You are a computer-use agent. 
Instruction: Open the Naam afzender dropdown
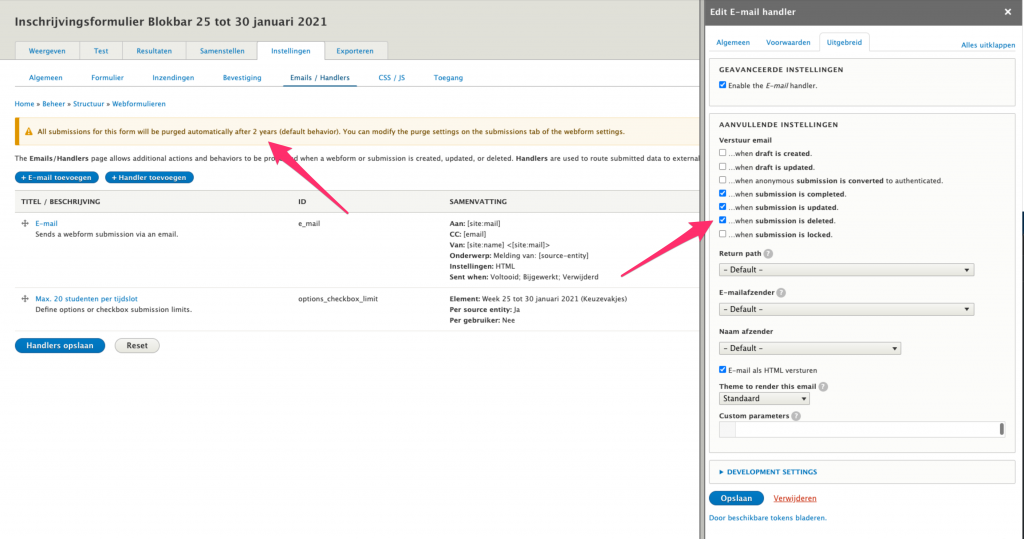coord(809,348)
